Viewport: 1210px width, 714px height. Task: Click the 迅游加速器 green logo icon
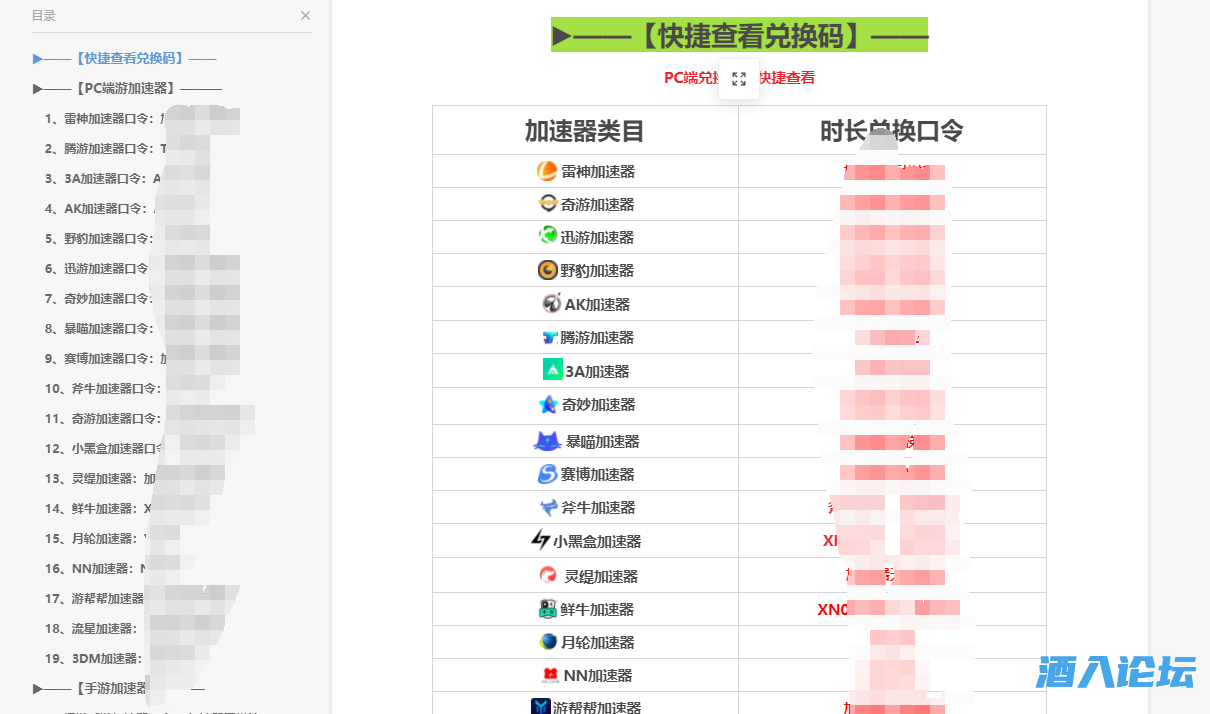pos(548,237)
